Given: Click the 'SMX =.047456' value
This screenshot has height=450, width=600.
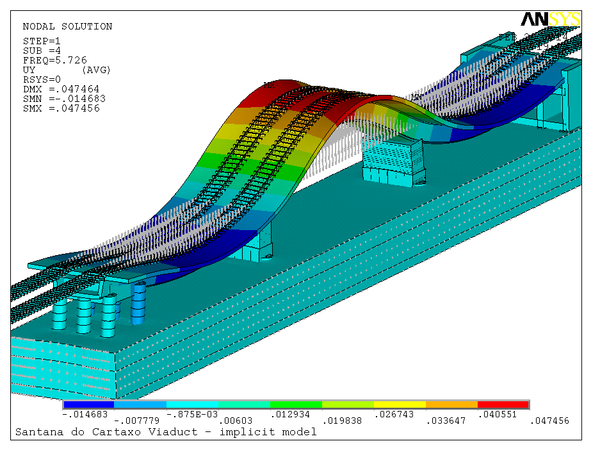Looking at the screenshot, I should pos(61,109).
